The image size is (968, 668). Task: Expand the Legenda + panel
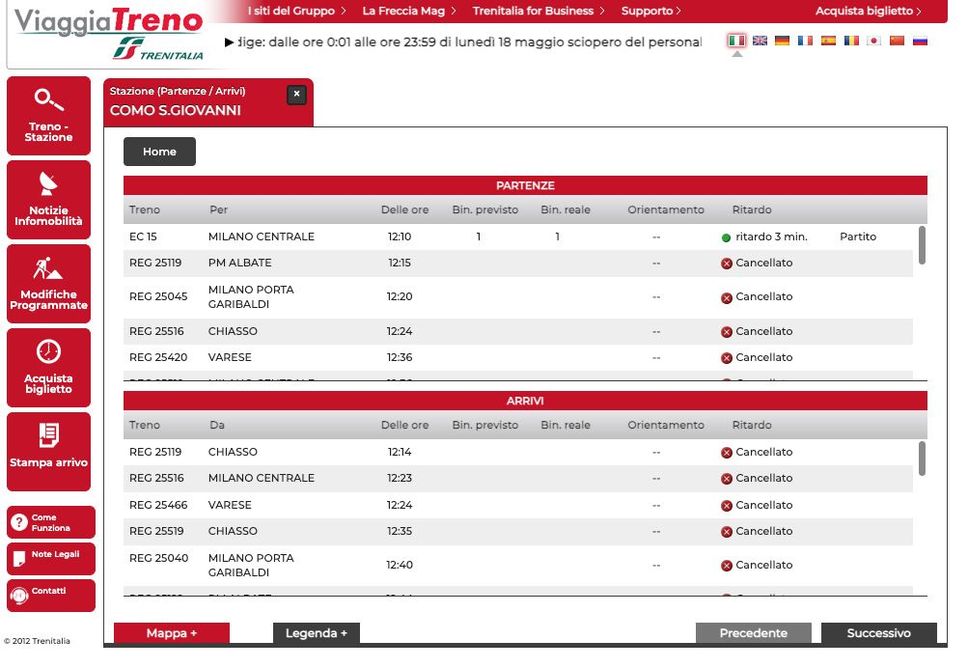pos(316,633)
